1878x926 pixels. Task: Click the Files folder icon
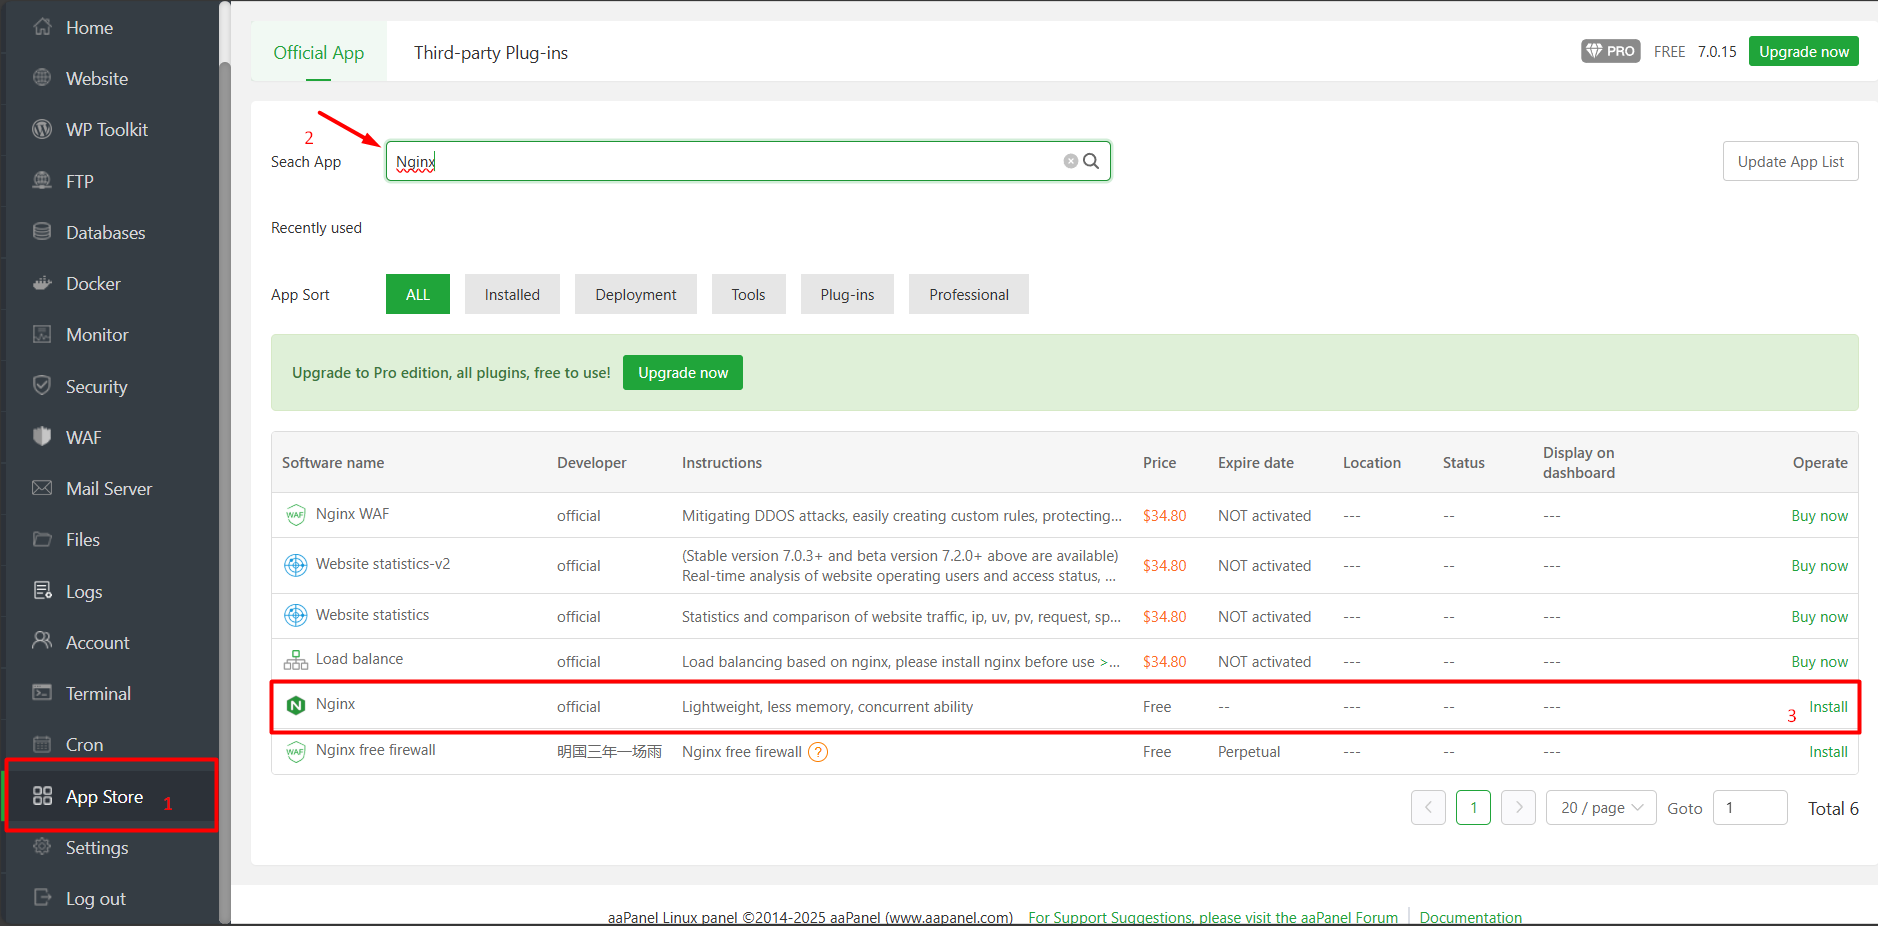42,539
